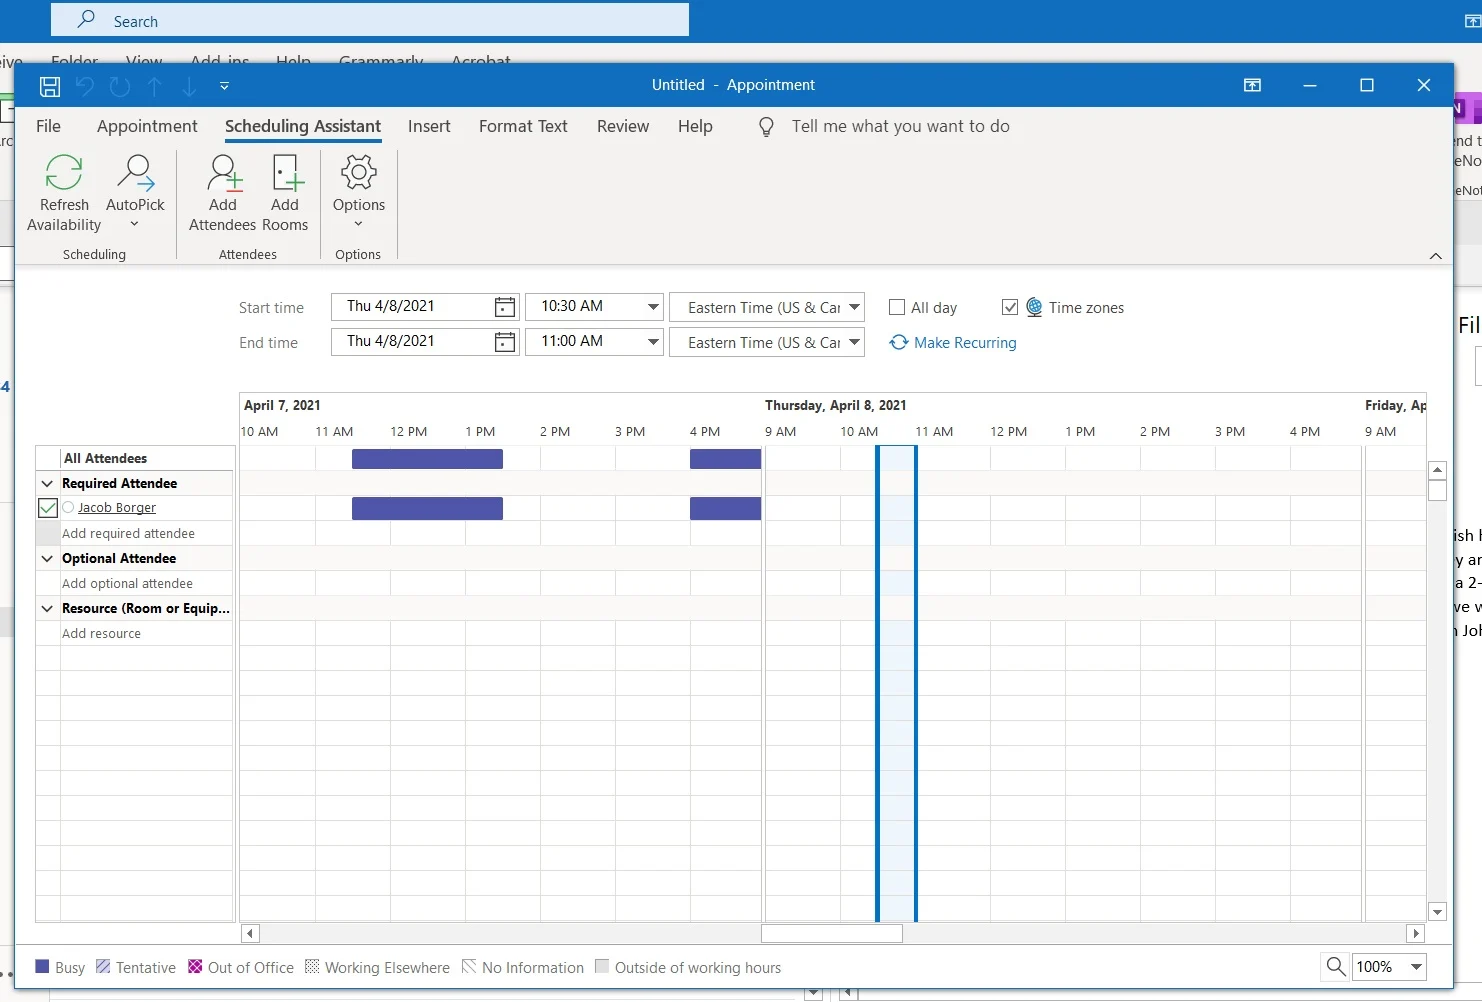The height and width of the screenshot is (1002, 1482).
Task: Open the Start time calendar picker
Action: click(505, 307)
